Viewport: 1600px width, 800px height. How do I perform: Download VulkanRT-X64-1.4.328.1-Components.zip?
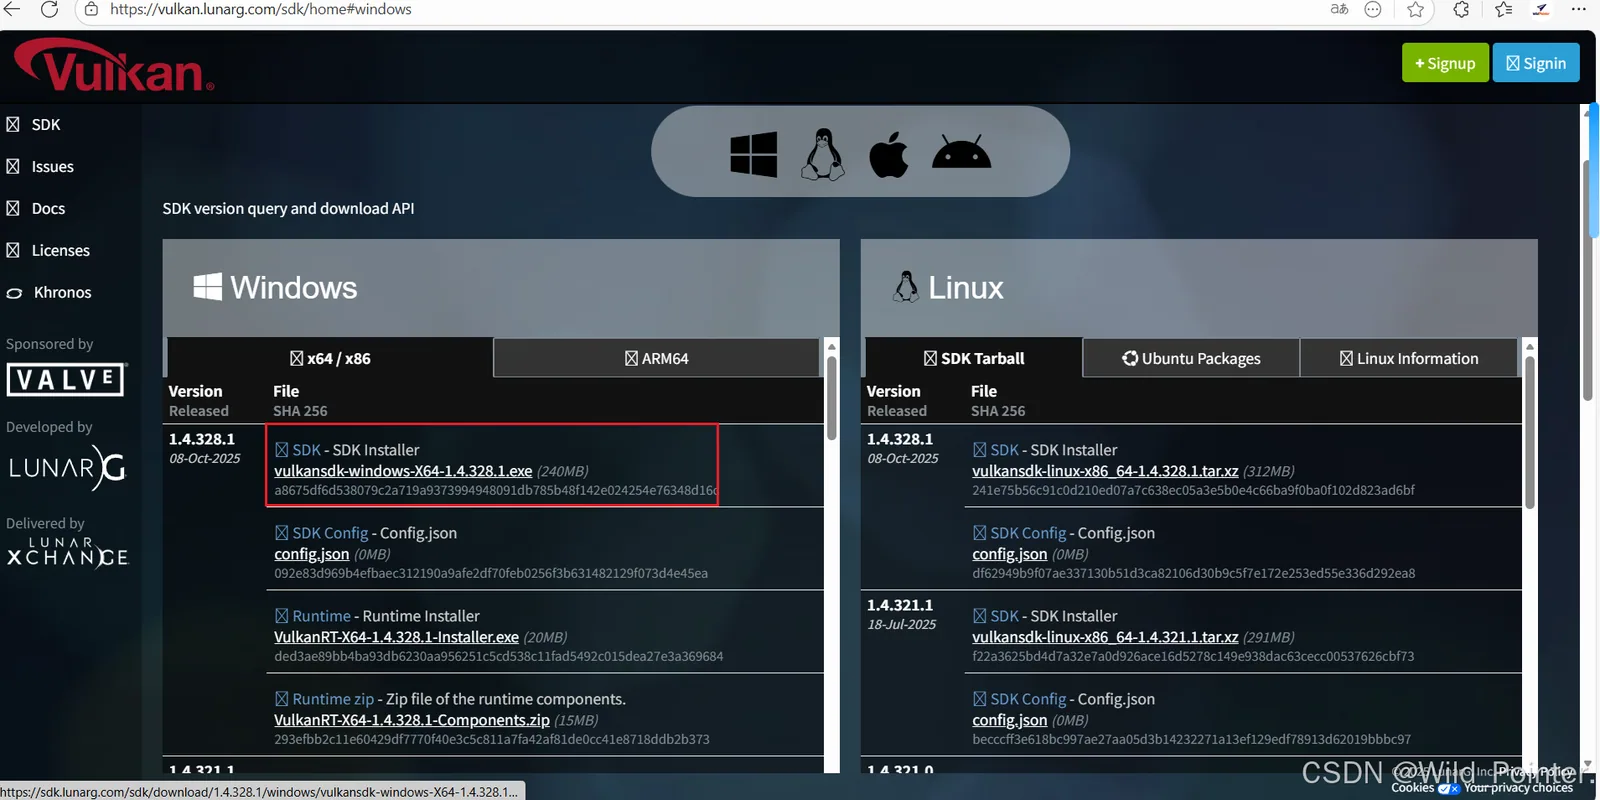[x=412, y=720]
